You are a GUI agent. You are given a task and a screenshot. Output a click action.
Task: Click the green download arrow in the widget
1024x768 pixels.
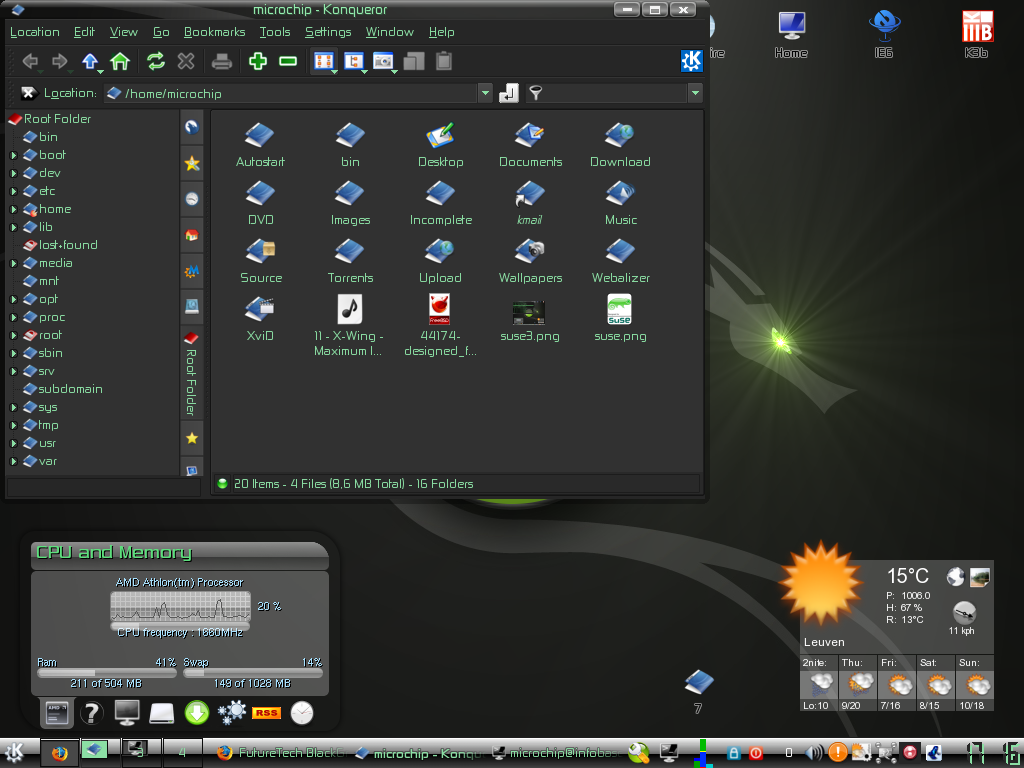coord(197,712)
